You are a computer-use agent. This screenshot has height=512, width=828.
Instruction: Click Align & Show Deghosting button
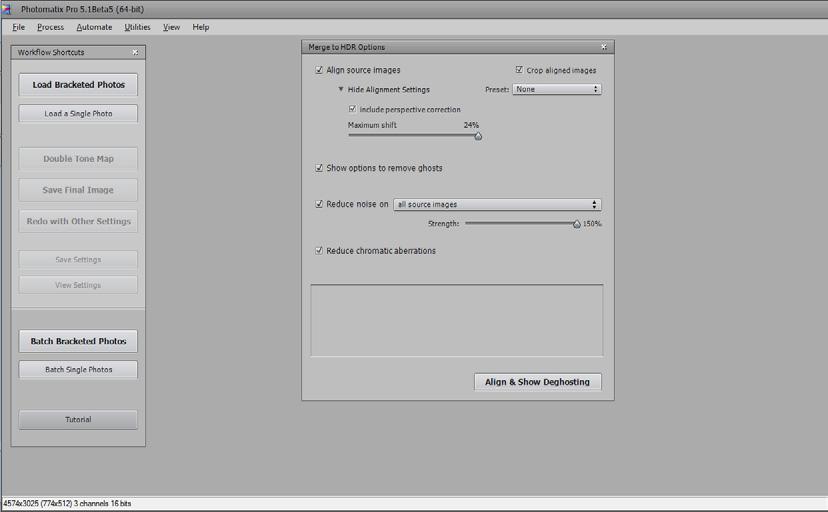point(538,382)
